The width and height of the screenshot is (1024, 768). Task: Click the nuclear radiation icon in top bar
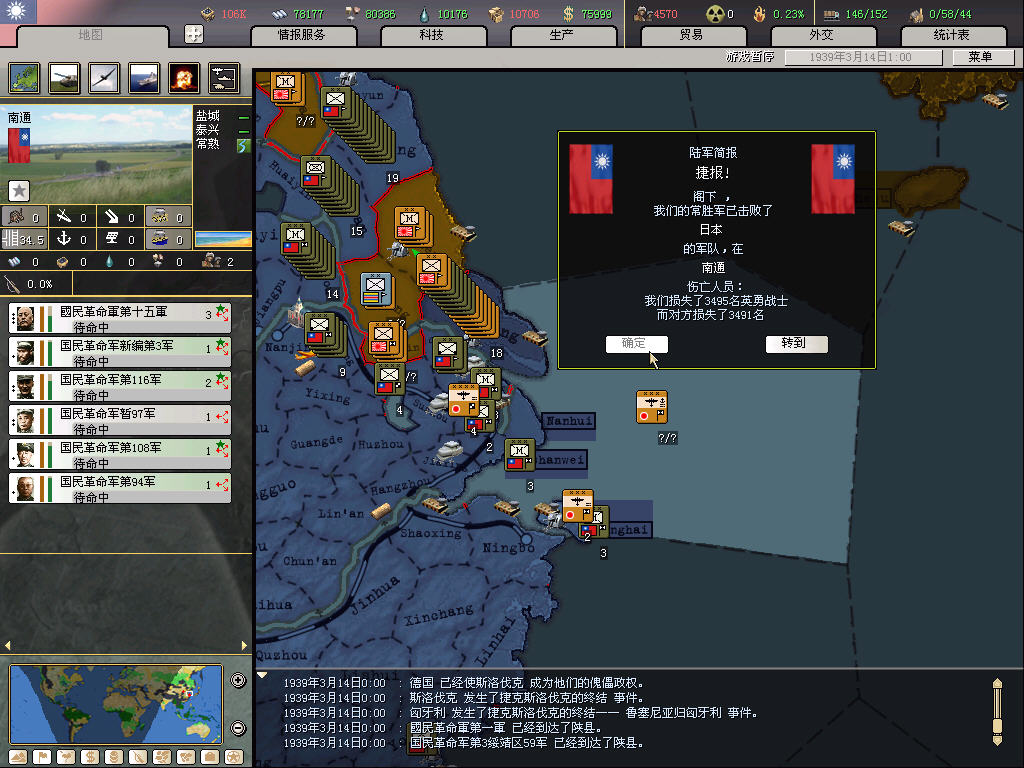(715, 14)
